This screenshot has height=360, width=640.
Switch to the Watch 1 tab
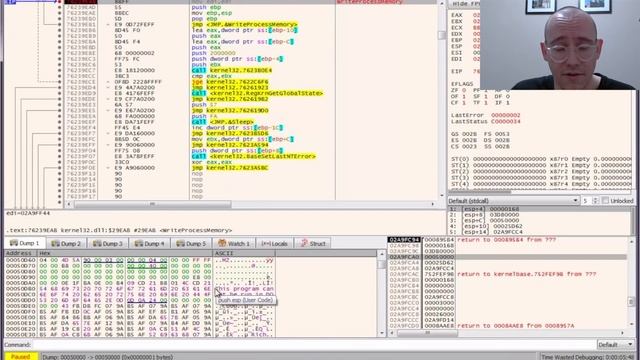(x=233, y=244)
